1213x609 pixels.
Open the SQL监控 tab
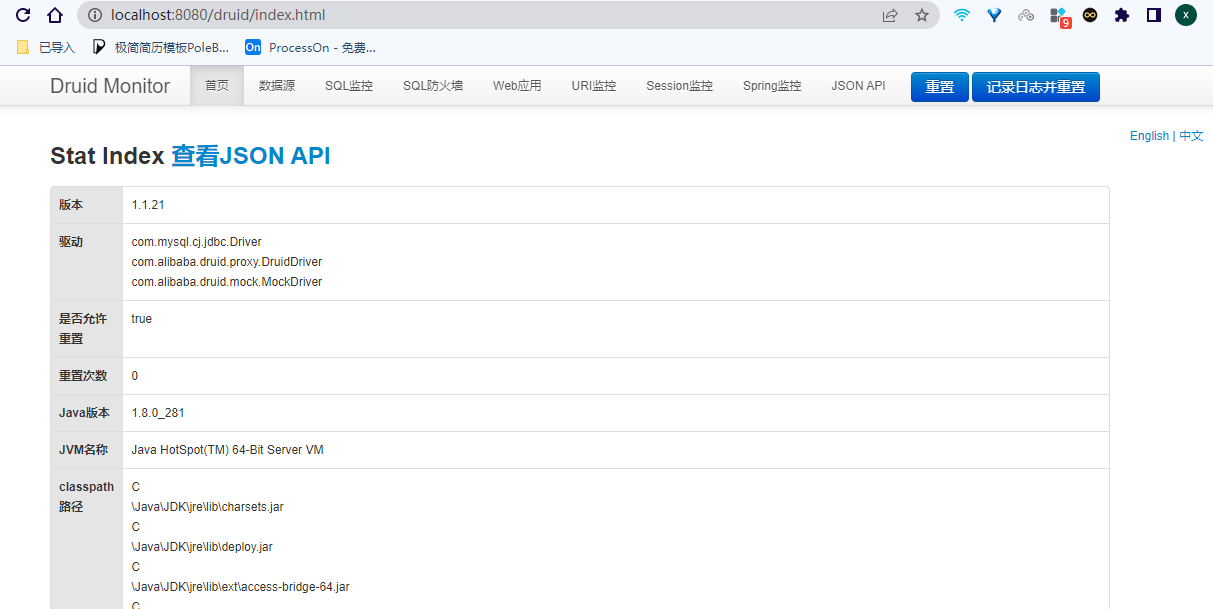[x=349, y=86]
